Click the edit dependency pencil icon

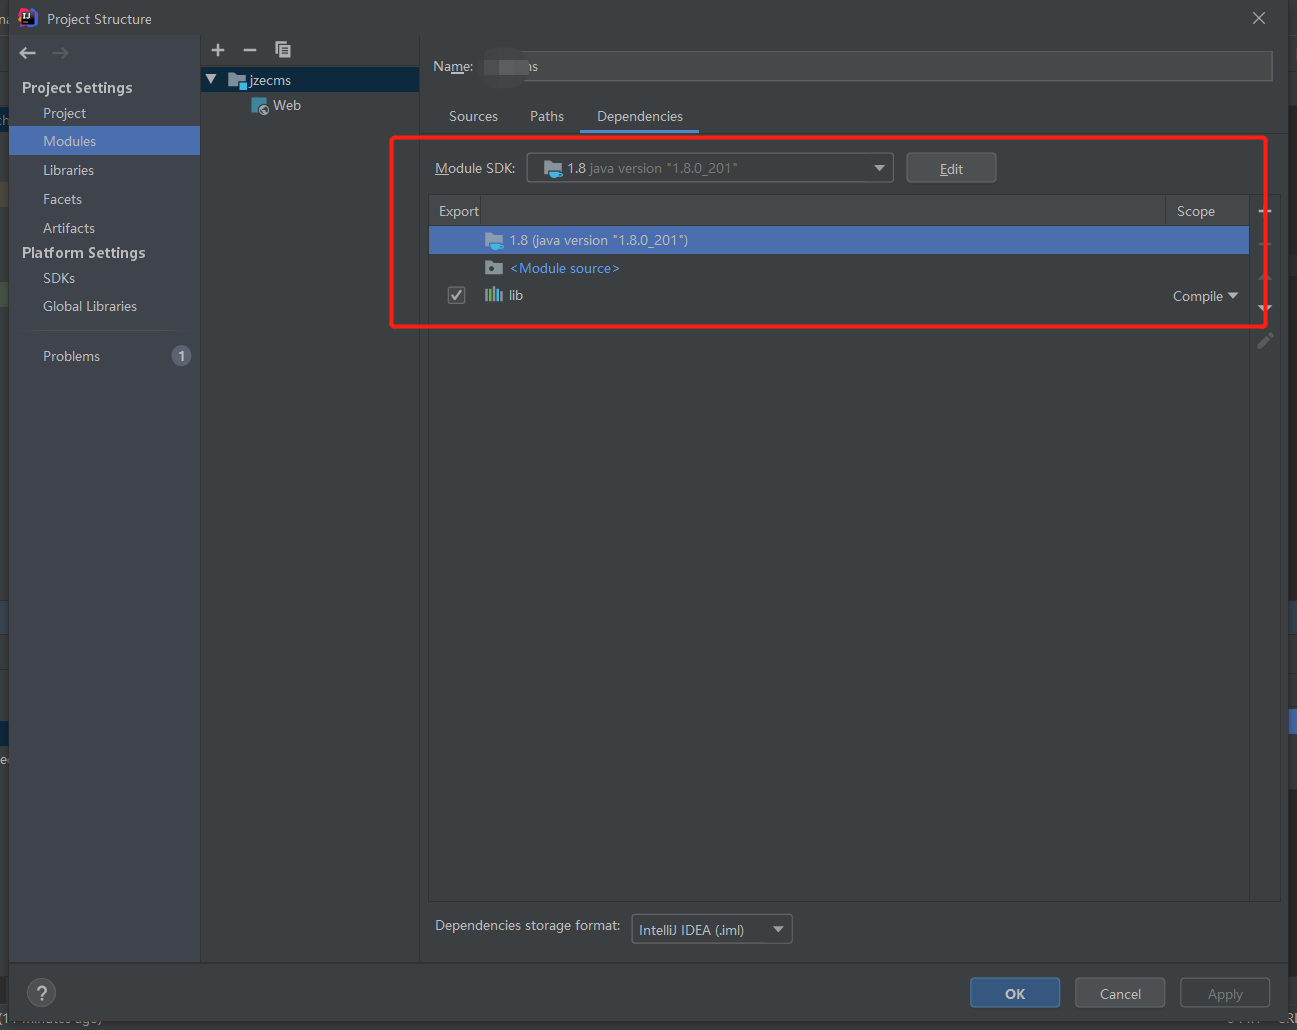coord(1266,341)
